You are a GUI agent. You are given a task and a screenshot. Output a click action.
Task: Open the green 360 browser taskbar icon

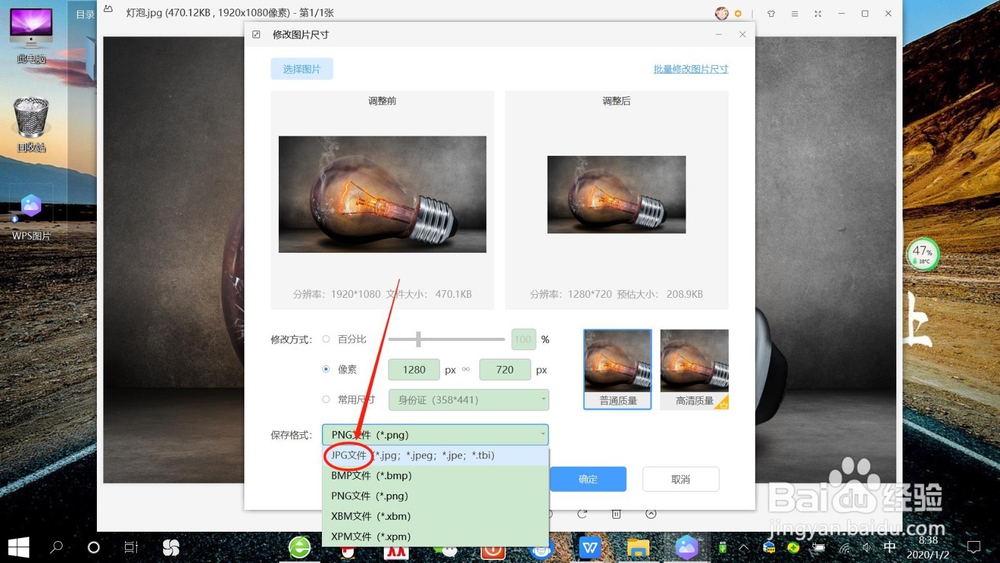tap(299, 548)
